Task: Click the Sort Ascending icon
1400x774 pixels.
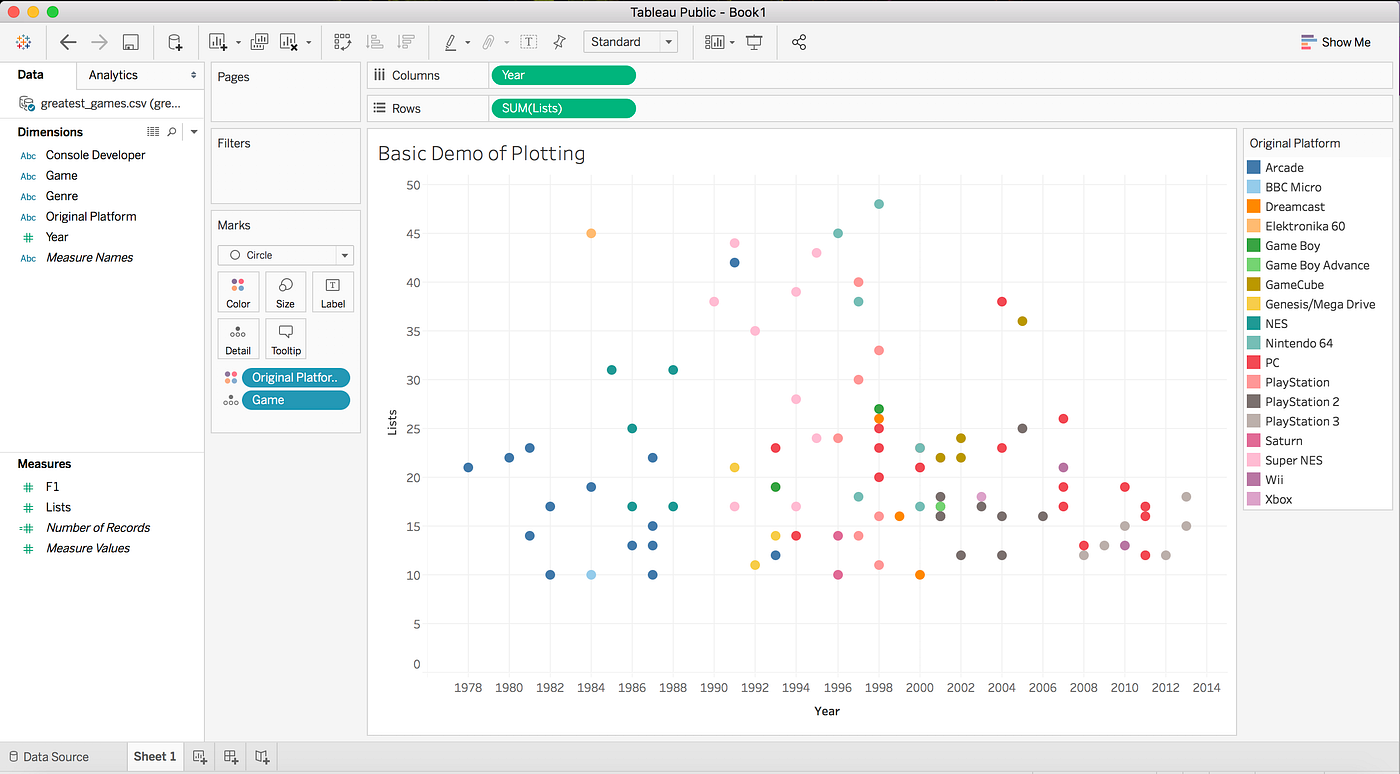Action: 375,42
